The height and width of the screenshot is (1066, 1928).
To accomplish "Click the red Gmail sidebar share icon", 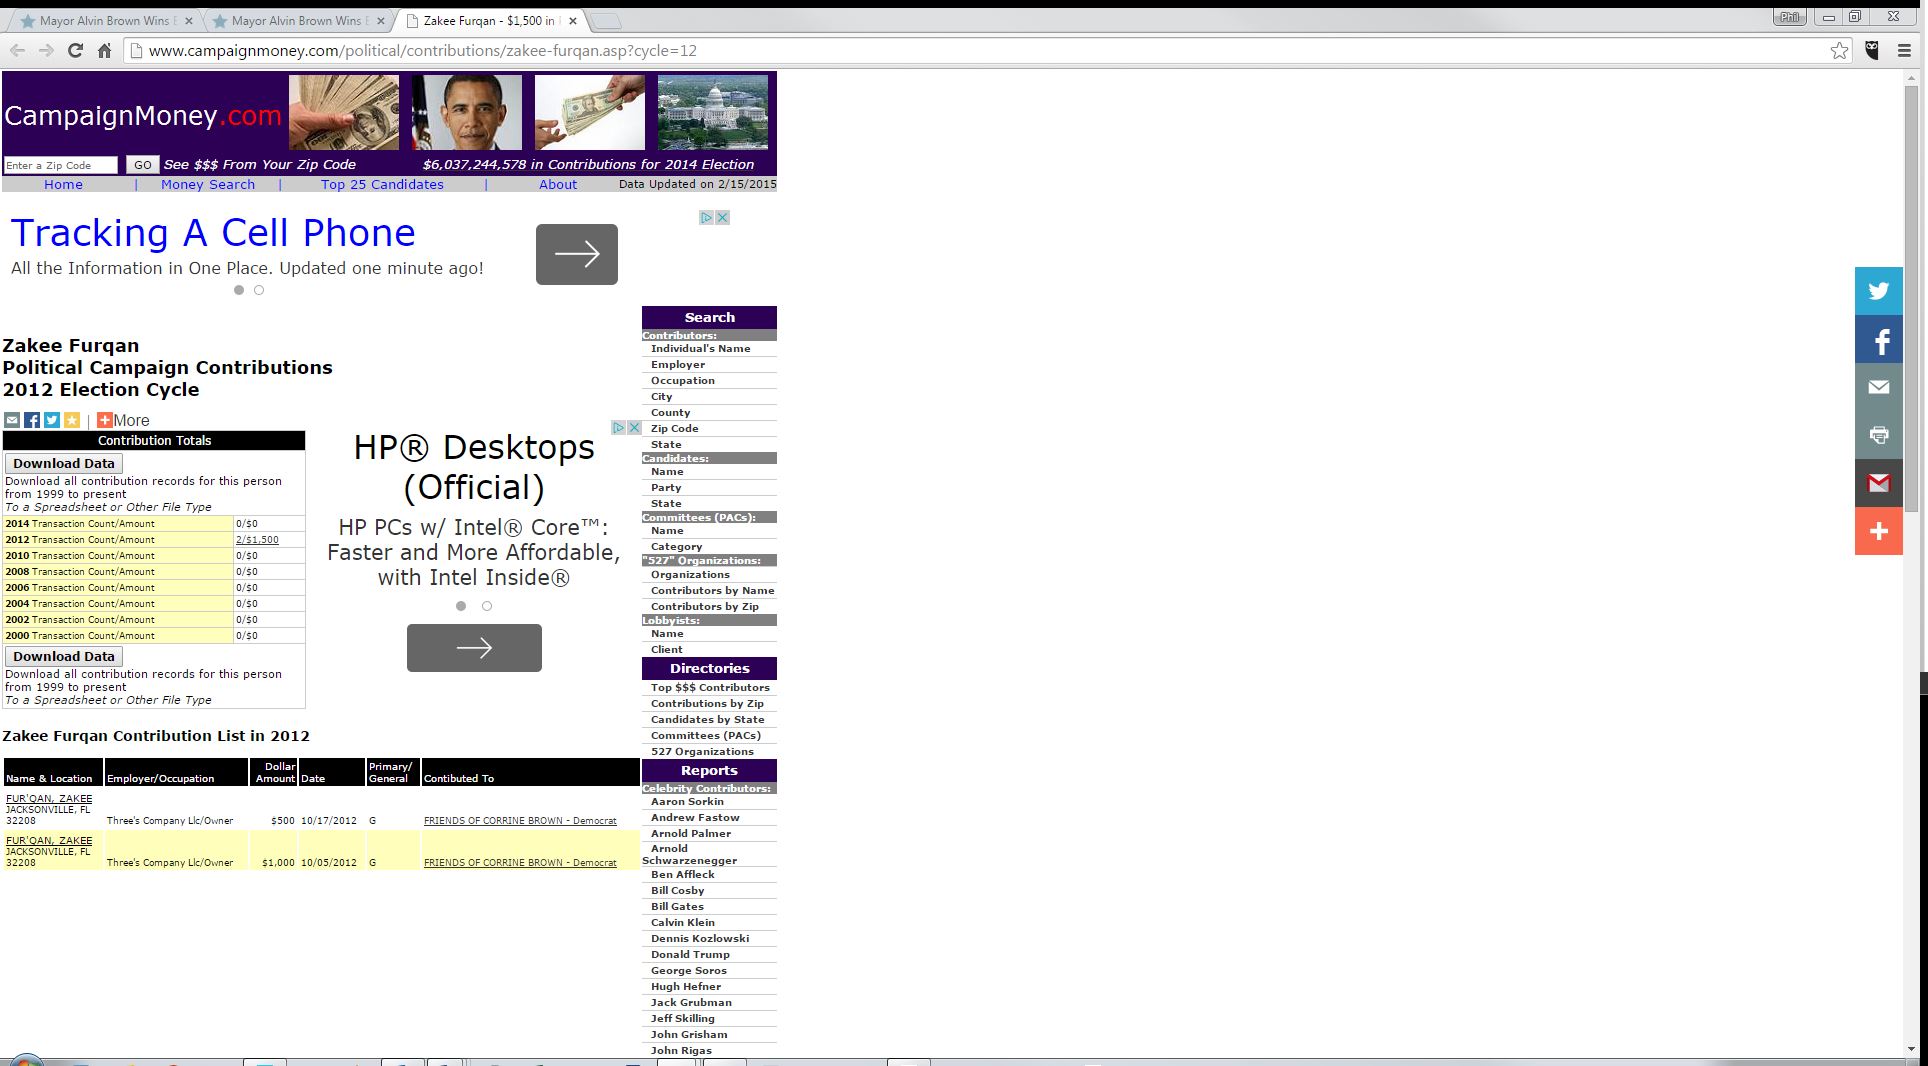I will pos(1878,483).
